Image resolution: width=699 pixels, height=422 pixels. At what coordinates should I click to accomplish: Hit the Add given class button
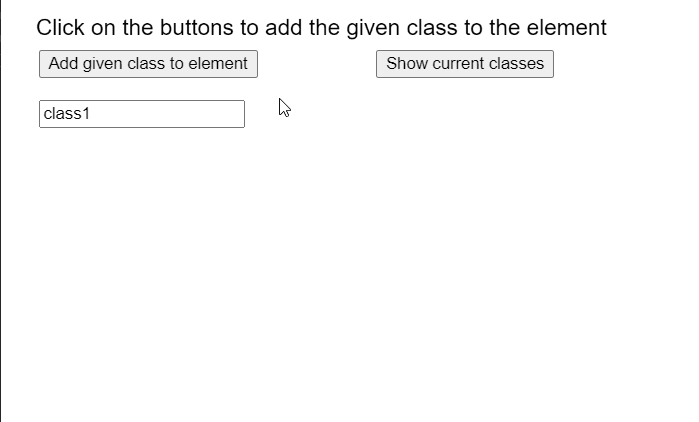pos(148,64)
